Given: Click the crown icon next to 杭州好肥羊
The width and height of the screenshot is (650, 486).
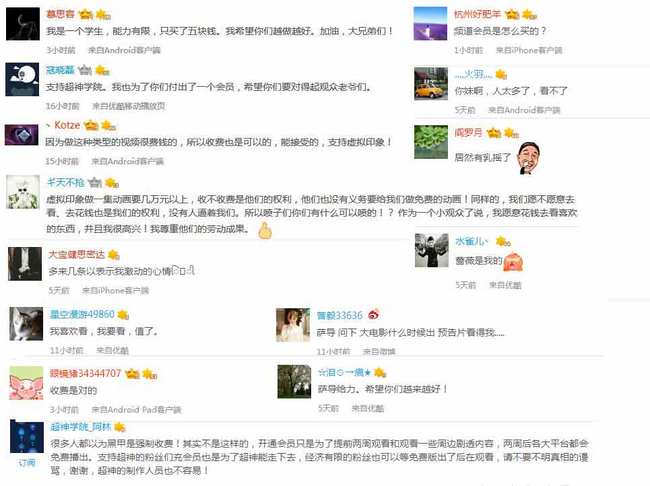Looking at the screenshot, I should click(512, 14).
